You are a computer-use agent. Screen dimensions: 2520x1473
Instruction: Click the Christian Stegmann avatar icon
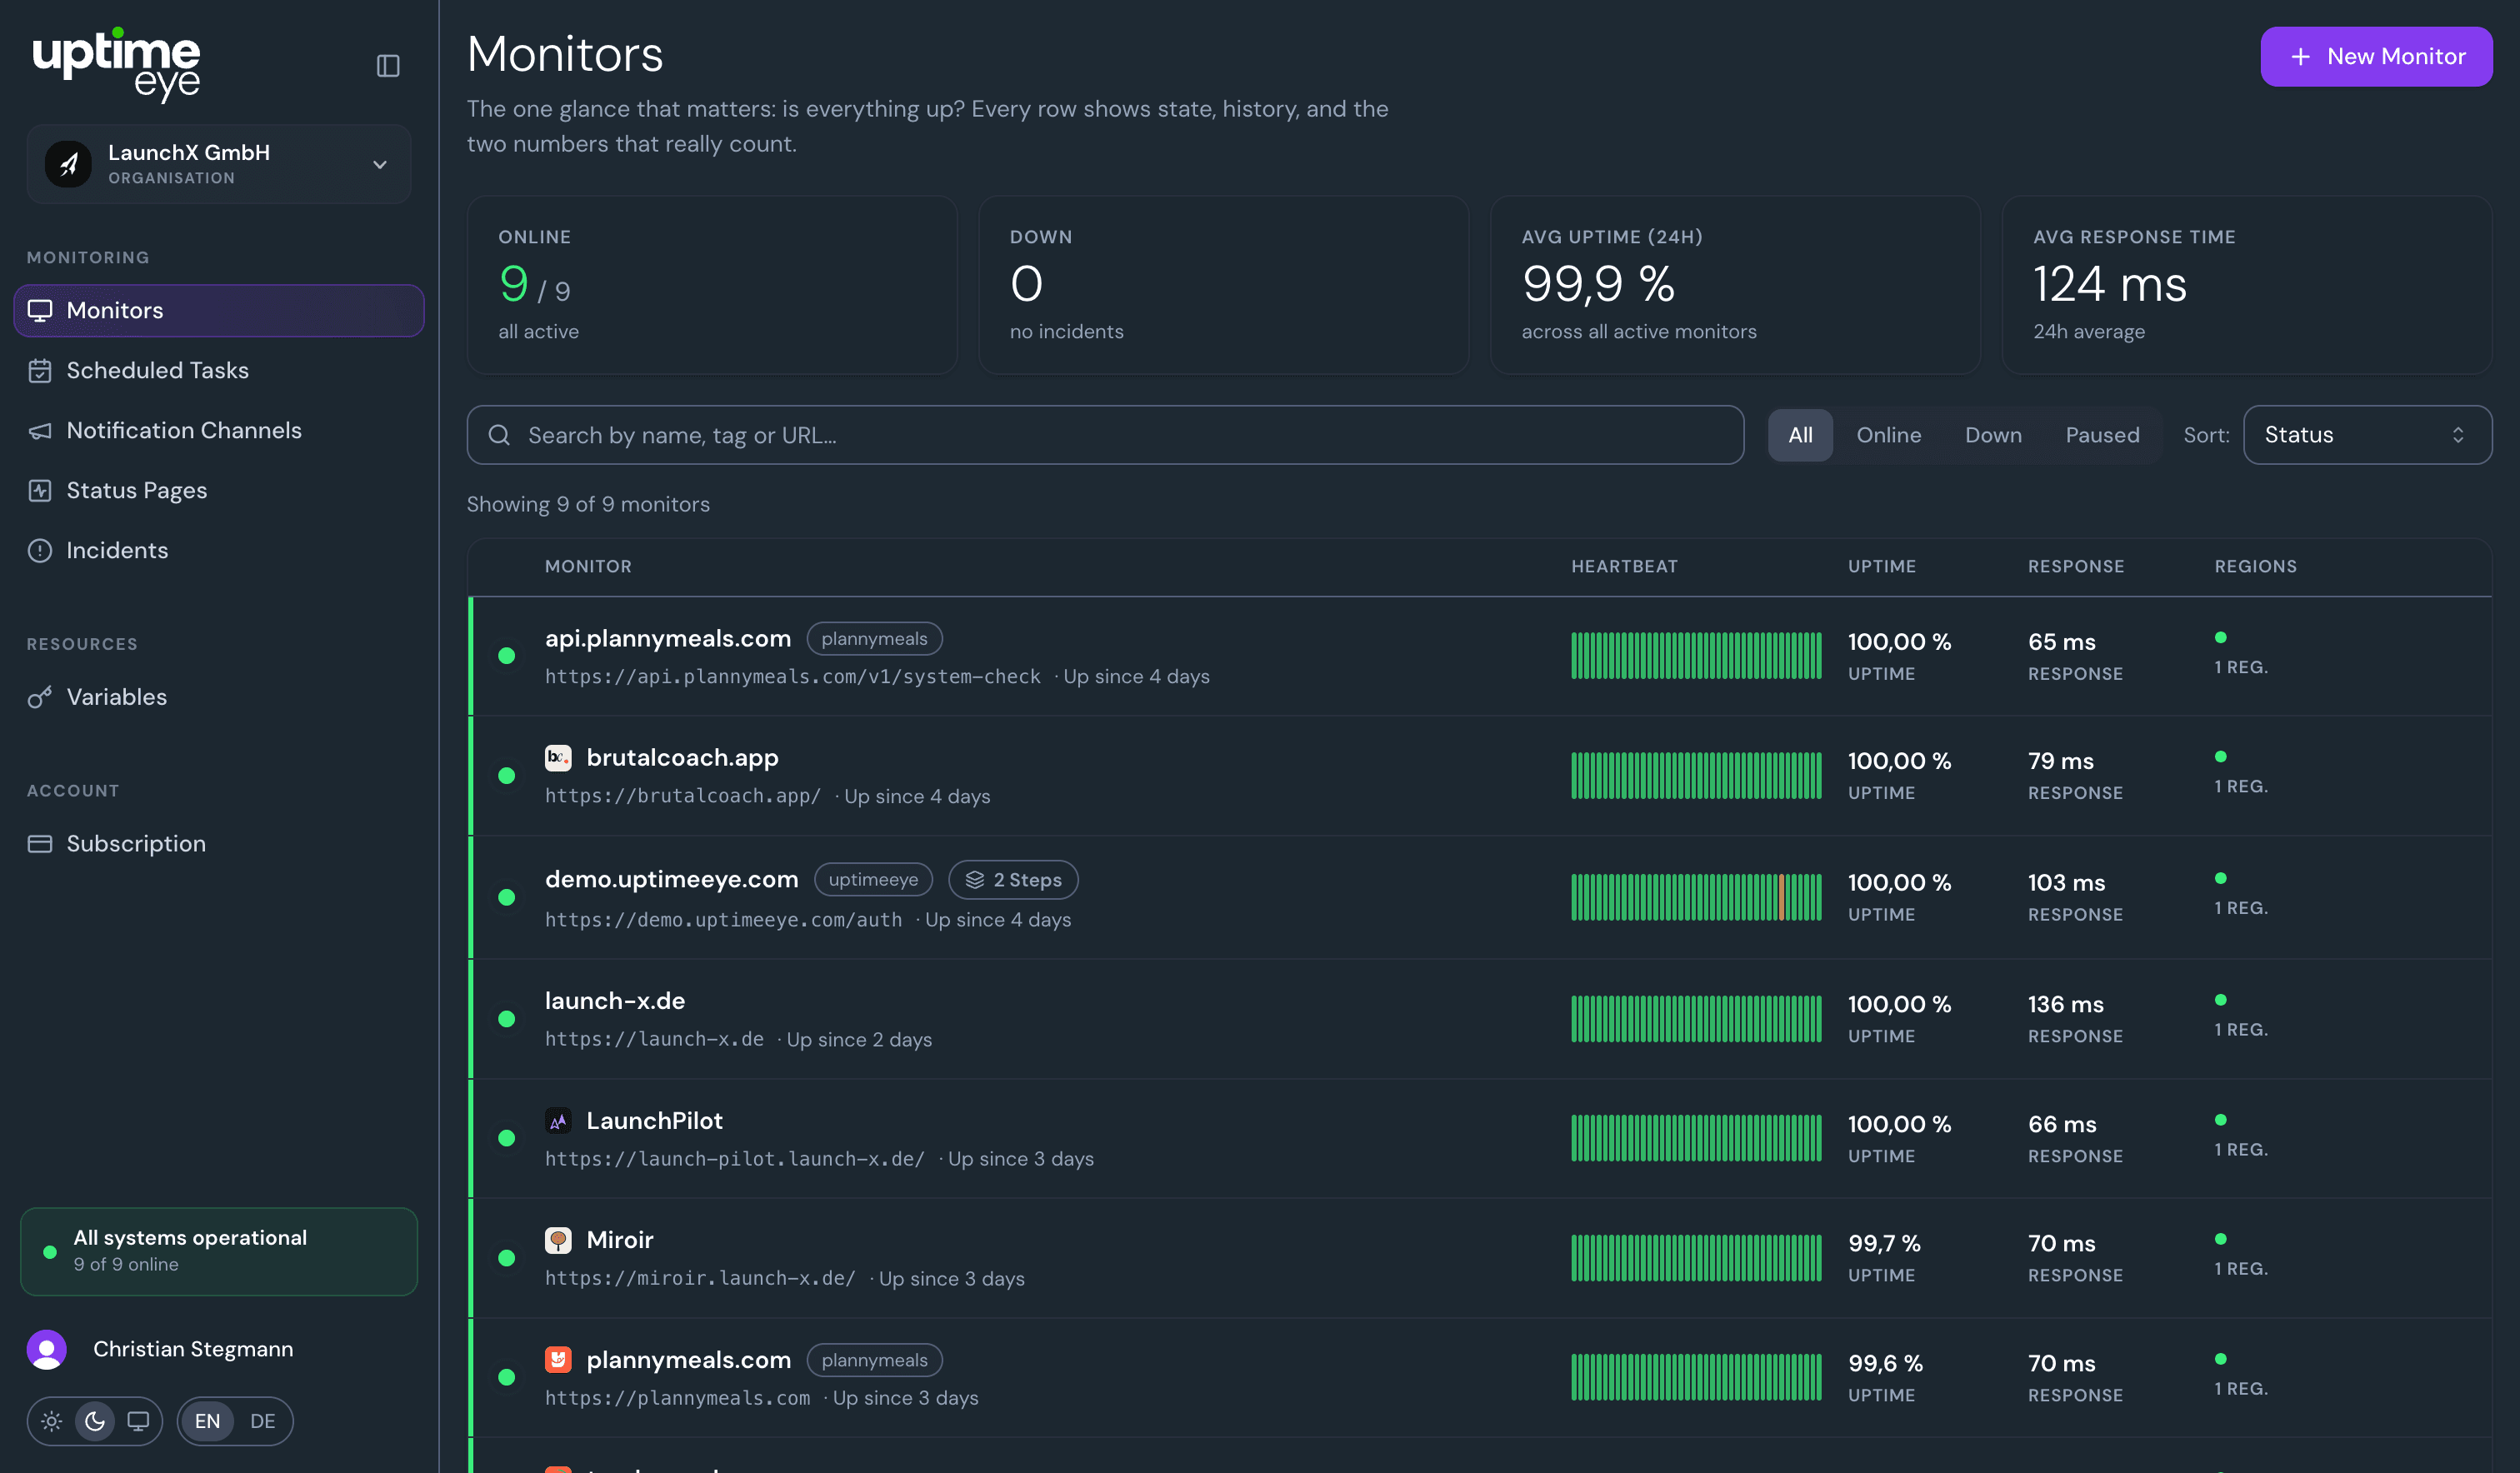click(x=46, y=1349)
